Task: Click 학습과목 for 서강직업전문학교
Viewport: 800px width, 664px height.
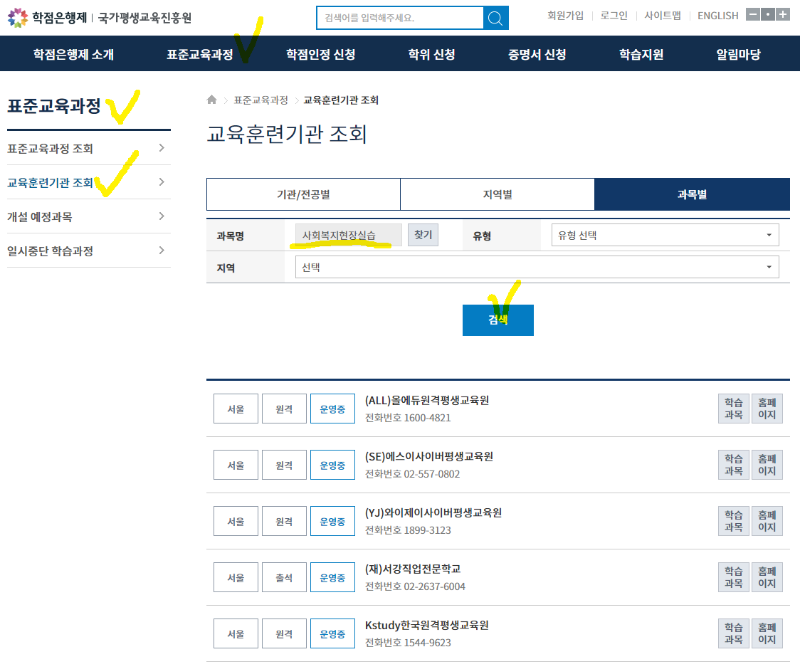Action: pyautogui.click(x=733, y=576)
